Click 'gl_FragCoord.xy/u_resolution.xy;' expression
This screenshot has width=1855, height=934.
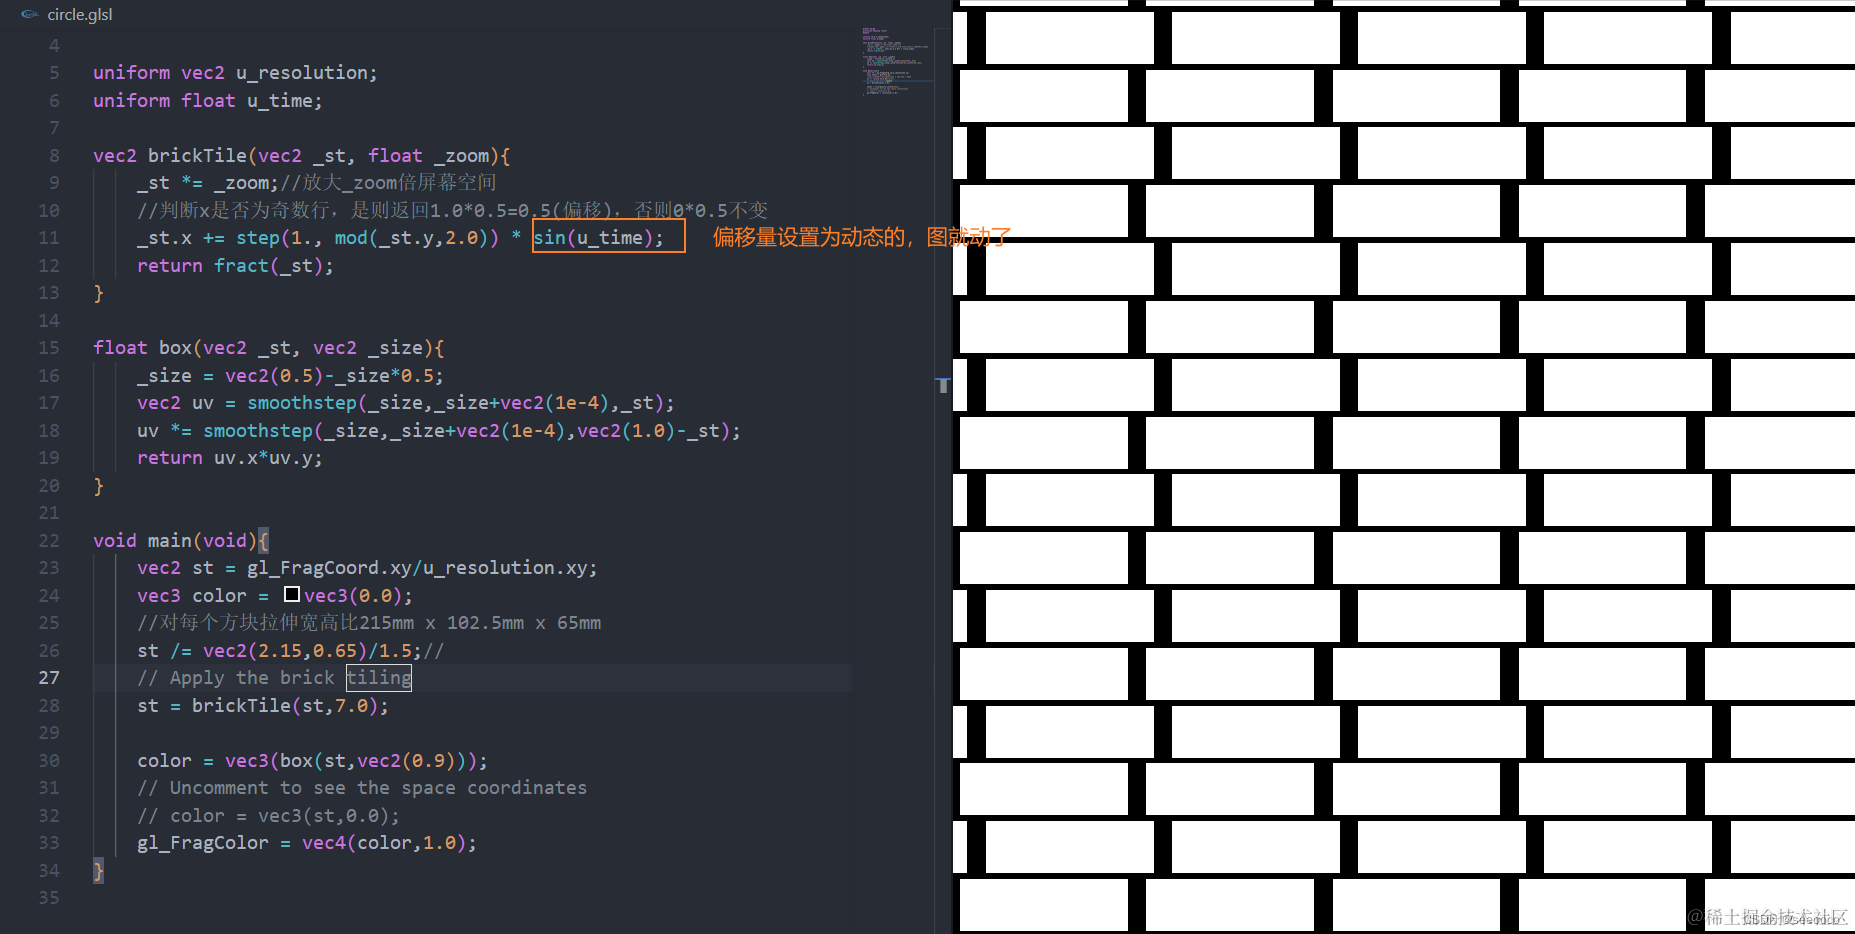pos(422,568)
